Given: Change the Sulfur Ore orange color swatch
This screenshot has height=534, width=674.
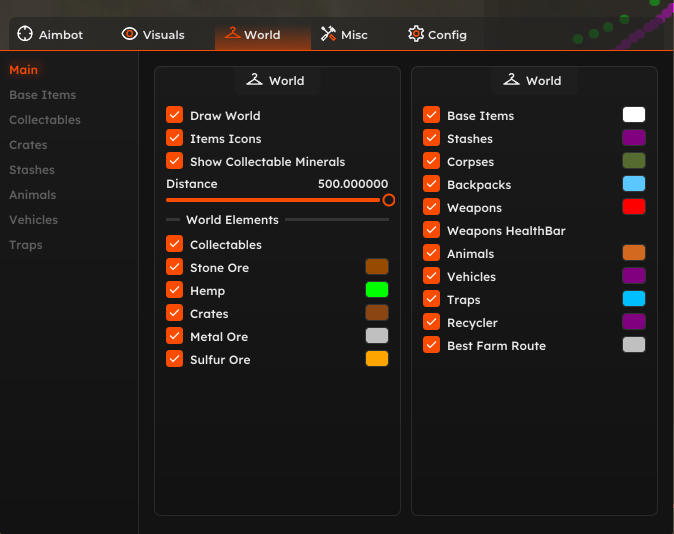Looking at the screenshot, I should 377,359.
